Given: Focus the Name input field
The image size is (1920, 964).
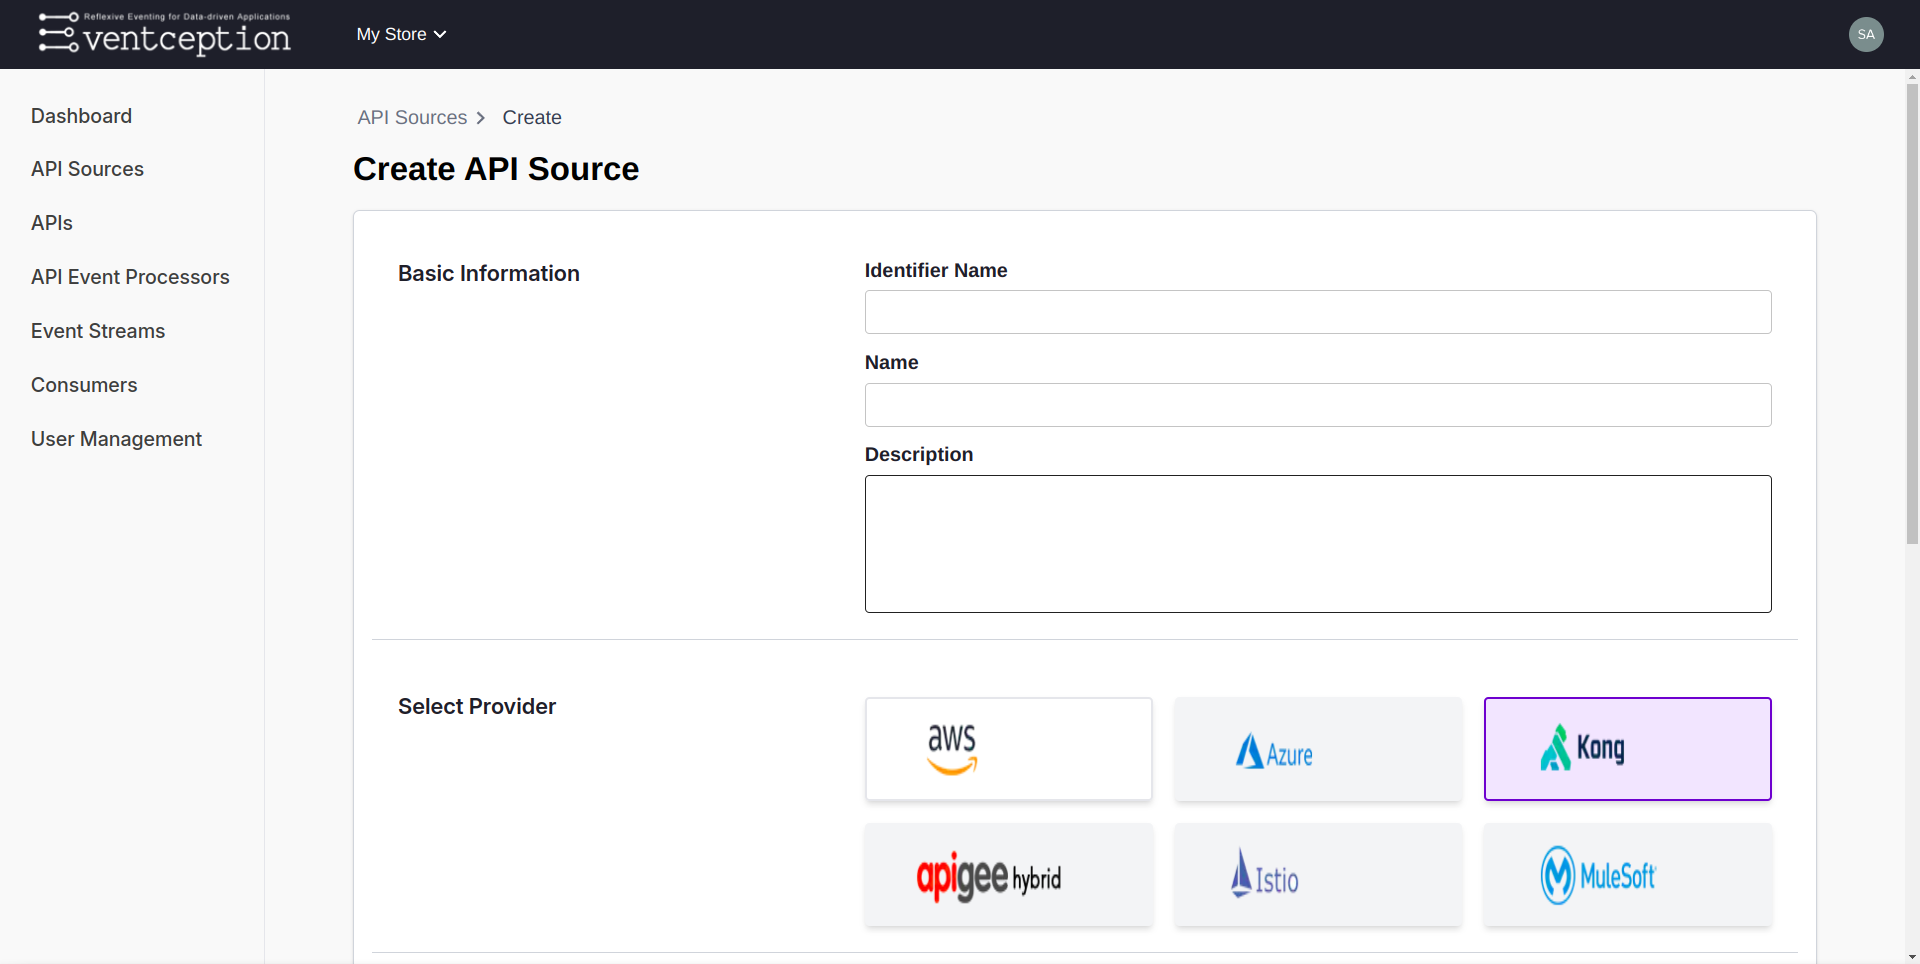Looking at the screenshot, I should pos(1318,405).
